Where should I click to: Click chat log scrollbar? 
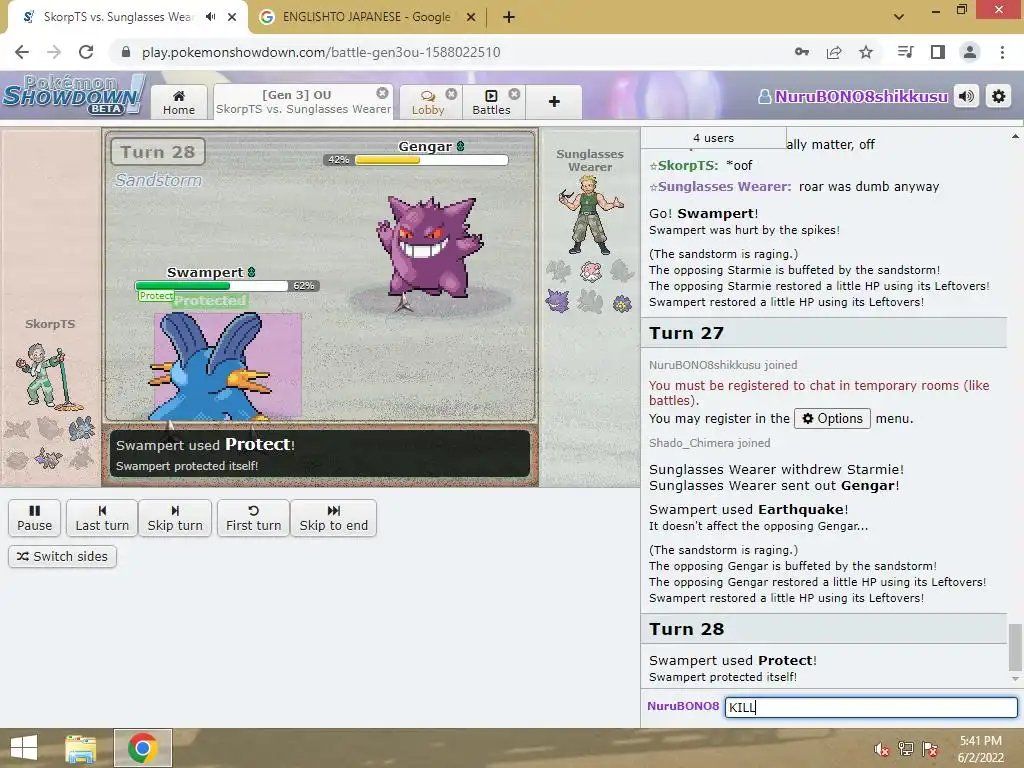click(x=1015, y=647)
